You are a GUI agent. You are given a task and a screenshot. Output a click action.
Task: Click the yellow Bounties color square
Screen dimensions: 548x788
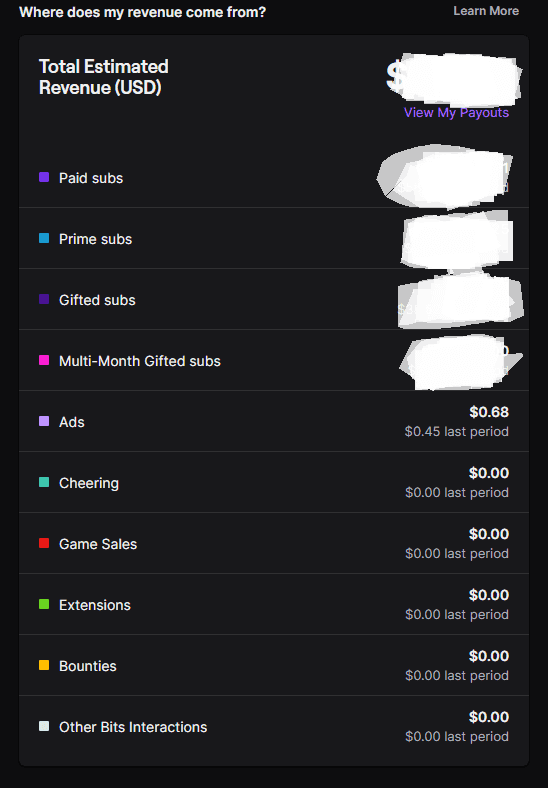coord(44,665)
